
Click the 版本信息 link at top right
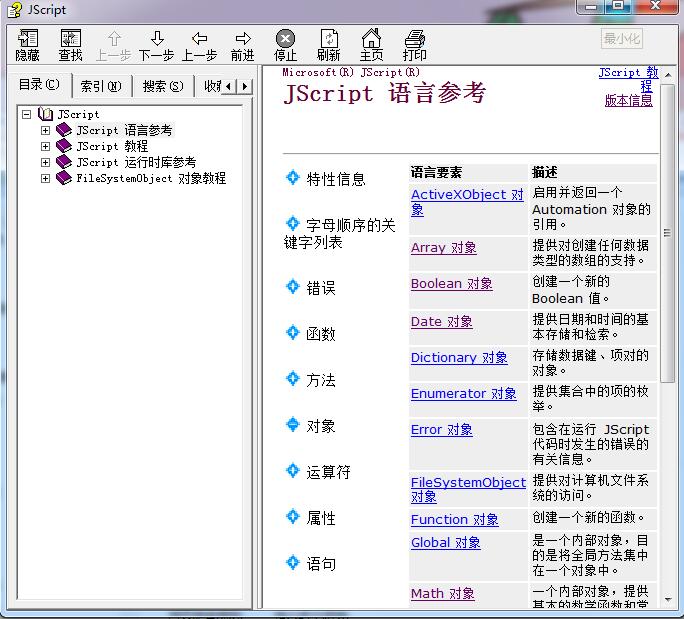[x=628, y=100]
